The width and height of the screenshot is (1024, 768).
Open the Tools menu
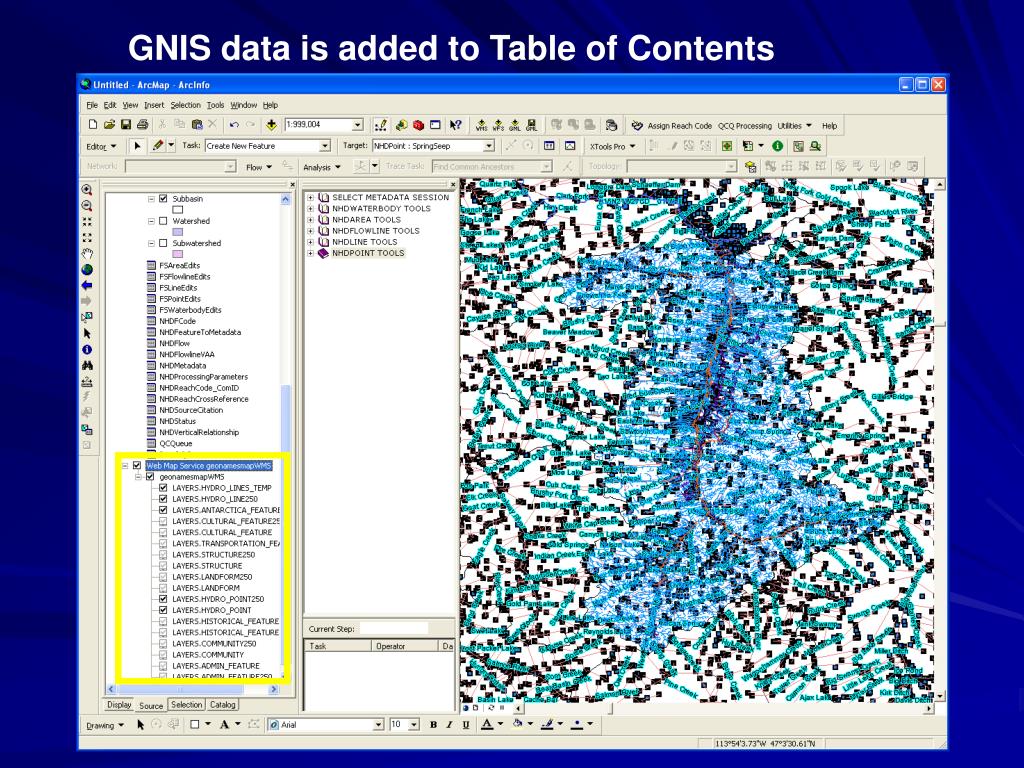pos(216,105)
